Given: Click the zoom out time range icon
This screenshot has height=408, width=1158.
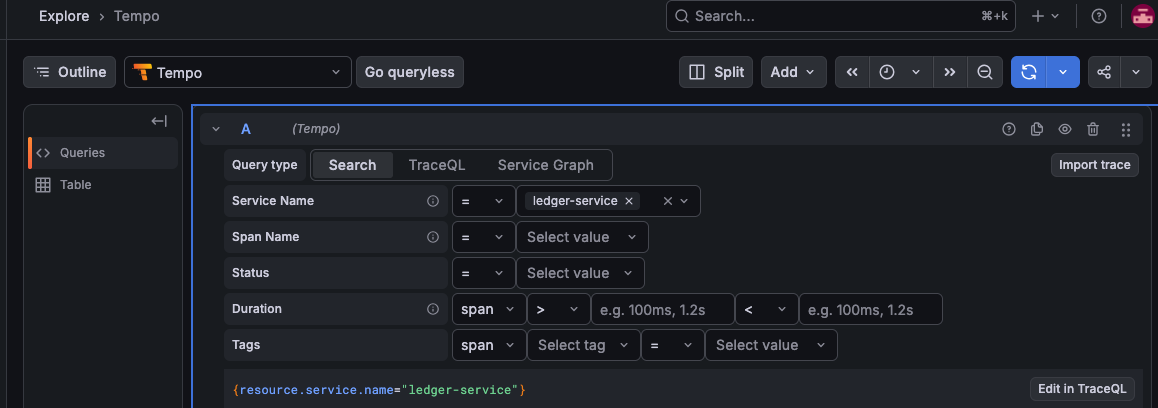Looking at the screenshot, I should pos(984,72).
